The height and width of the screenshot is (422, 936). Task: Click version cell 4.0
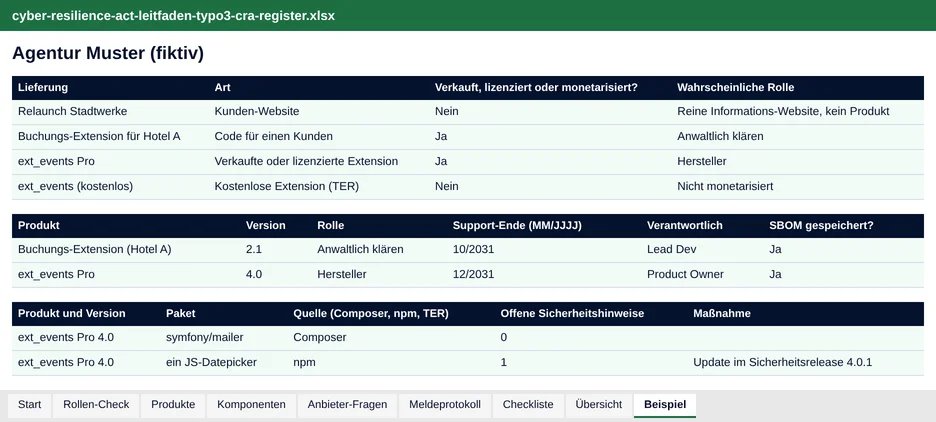(254, 275)
